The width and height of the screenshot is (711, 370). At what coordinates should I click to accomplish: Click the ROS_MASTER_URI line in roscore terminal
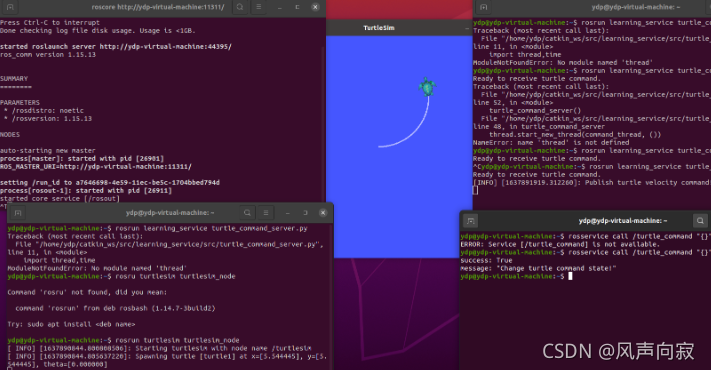[x=96, y=167]
